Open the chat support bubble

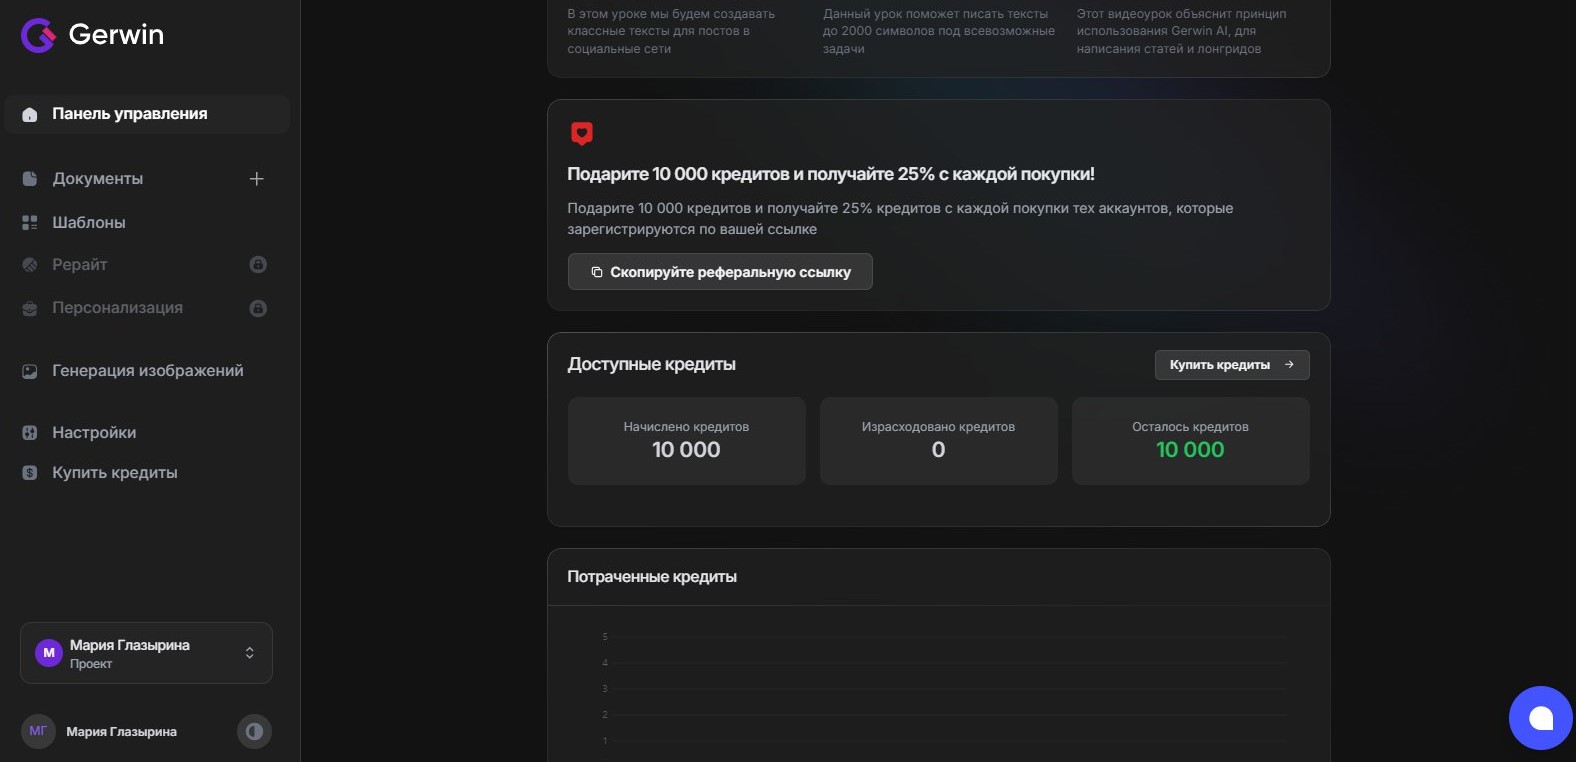1541,718
